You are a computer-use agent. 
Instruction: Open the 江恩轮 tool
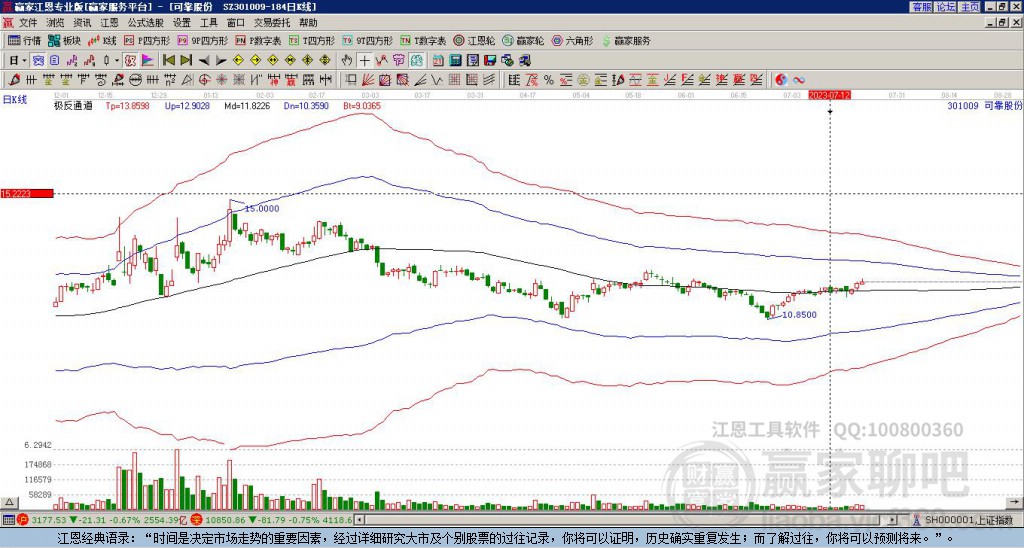475,40
